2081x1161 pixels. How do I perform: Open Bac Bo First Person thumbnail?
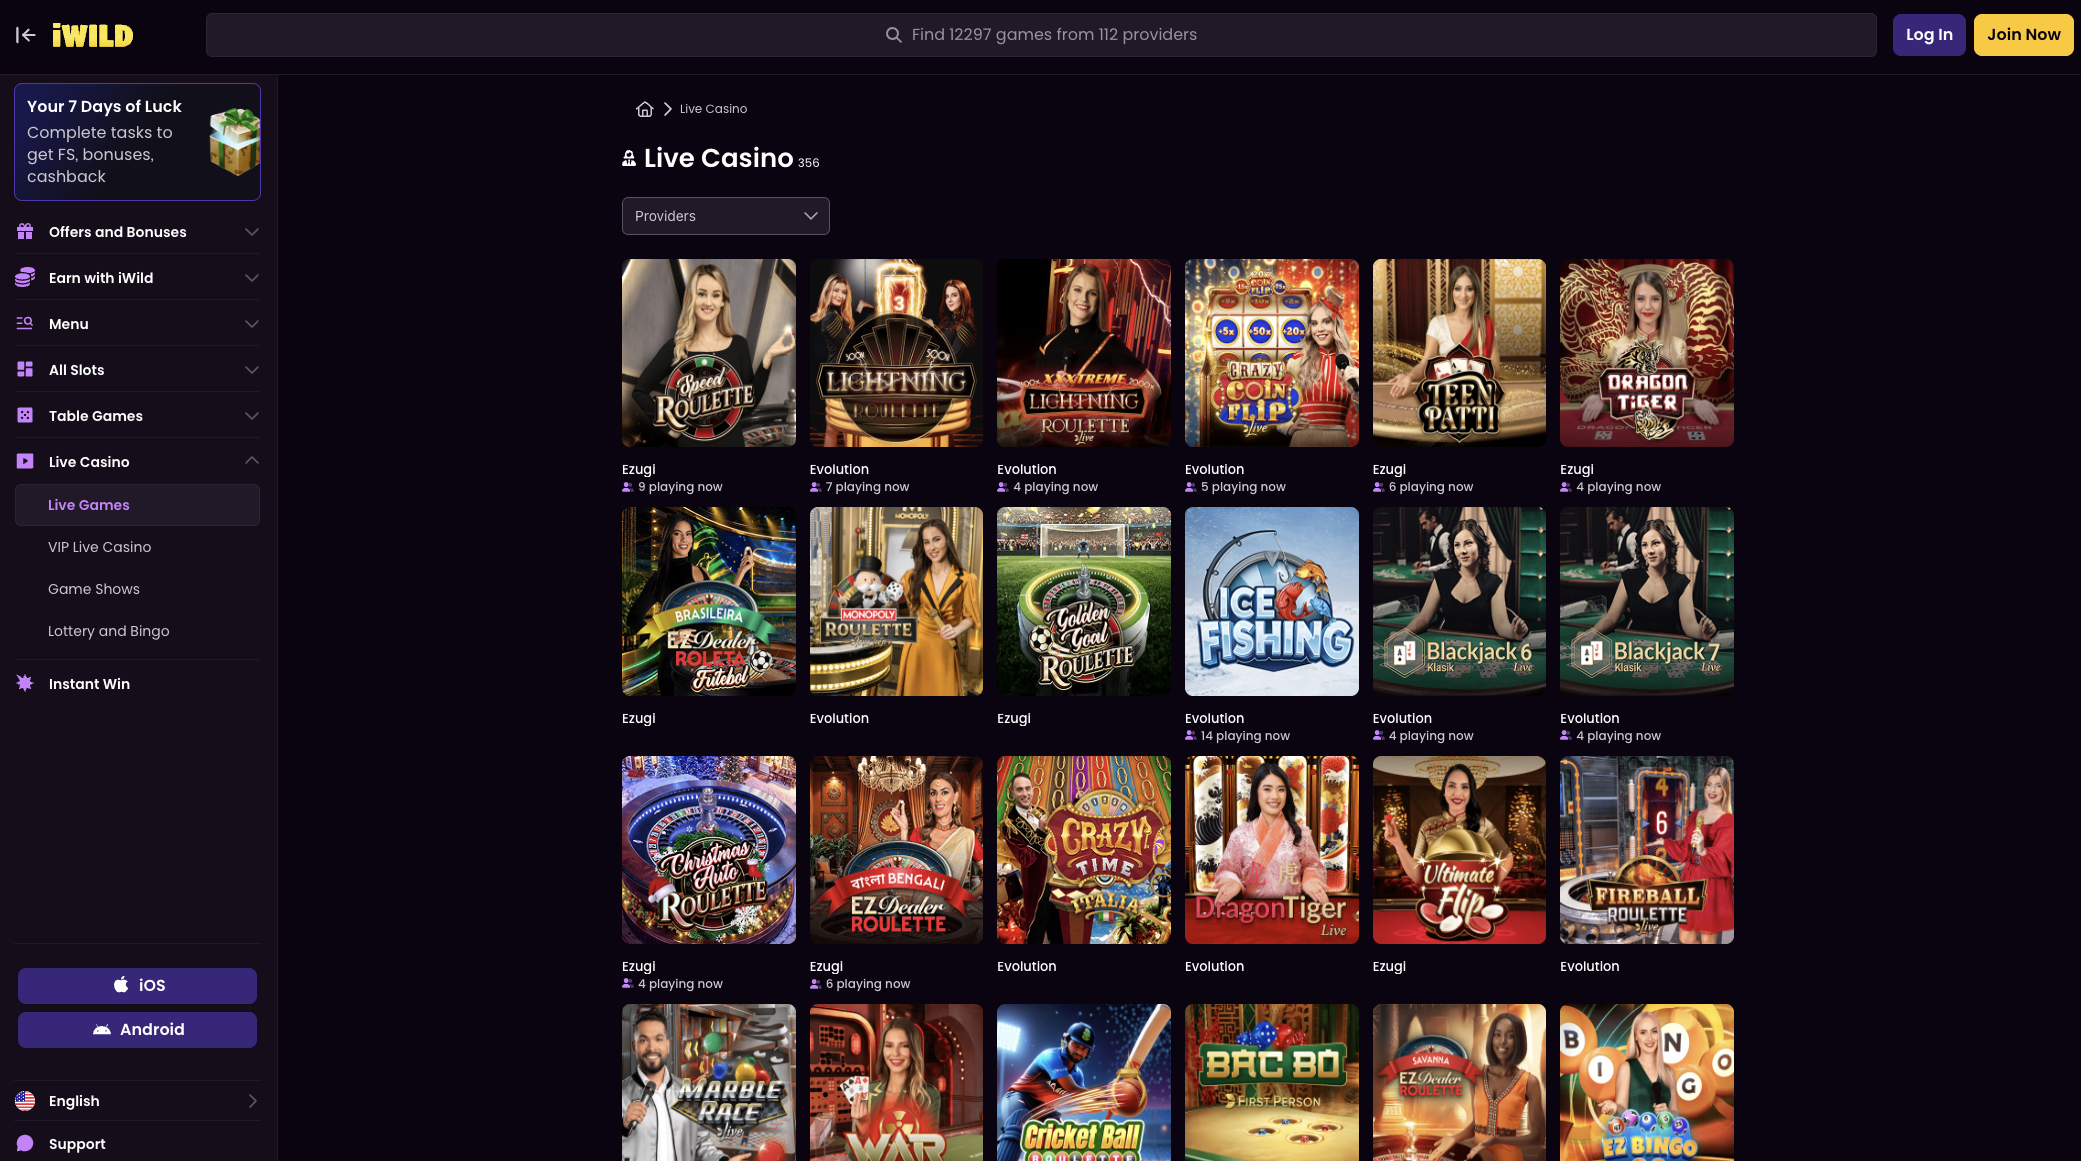(1272, 1083)
